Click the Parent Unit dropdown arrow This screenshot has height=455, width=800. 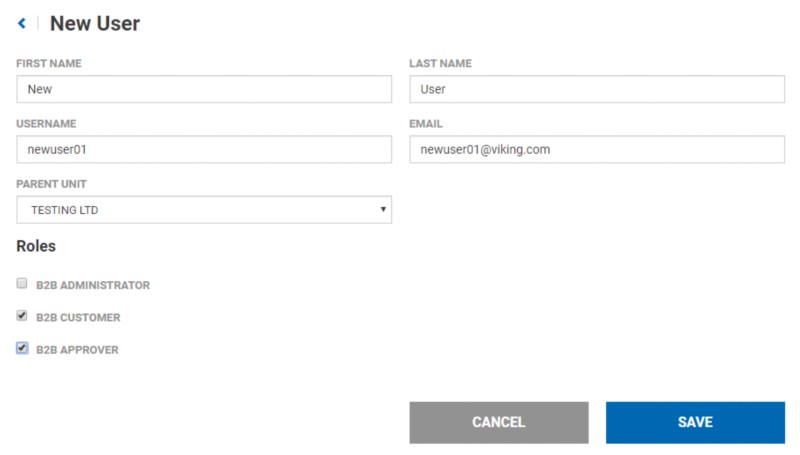coord(383,210)
